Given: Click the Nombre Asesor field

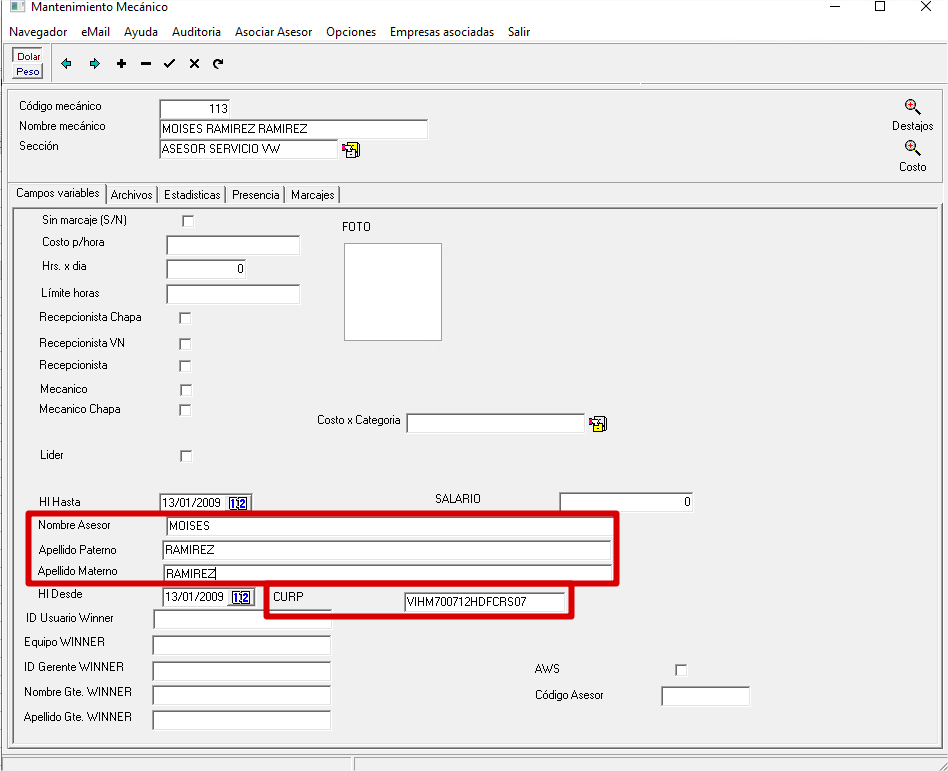Looking at the screenshot, I should tap(389, 526).
